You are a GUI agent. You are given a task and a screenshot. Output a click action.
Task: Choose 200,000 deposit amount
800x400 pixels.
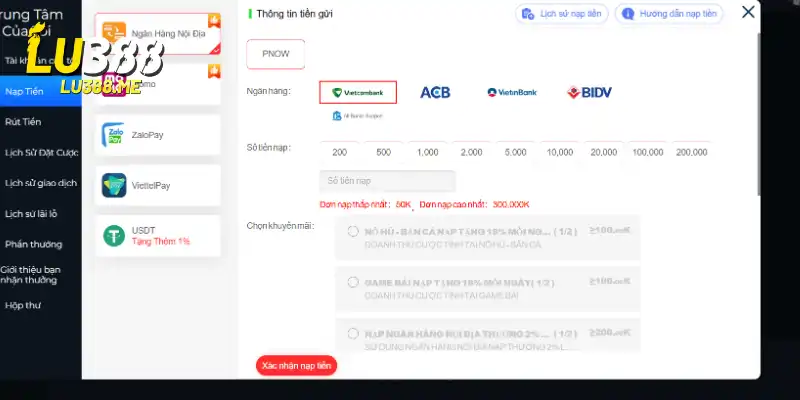(691, 152)
